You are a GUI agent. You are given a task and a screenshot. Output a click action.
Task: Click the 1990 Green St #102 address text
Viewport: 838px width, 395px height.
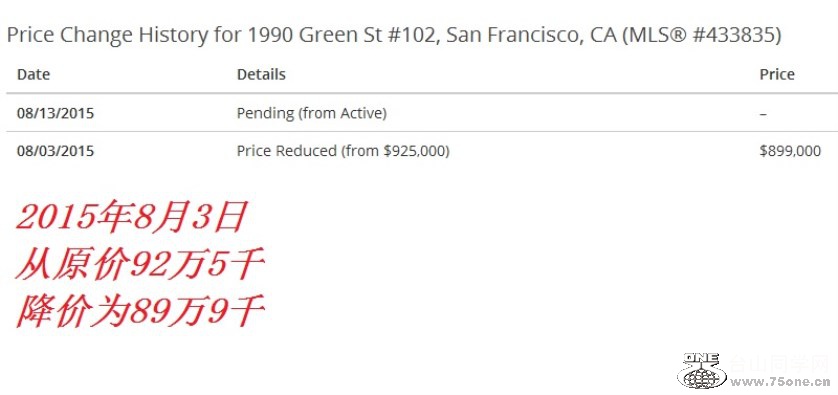pyautogui.click(x=344, y=35)
